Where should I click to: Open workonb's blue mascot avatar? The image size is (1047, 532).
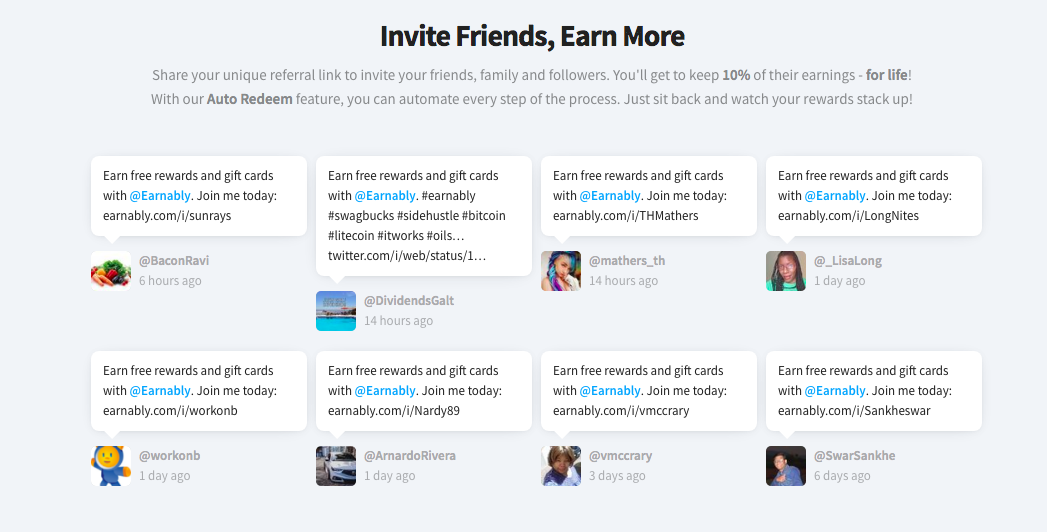pyautogui.click(x=111, y=466)
